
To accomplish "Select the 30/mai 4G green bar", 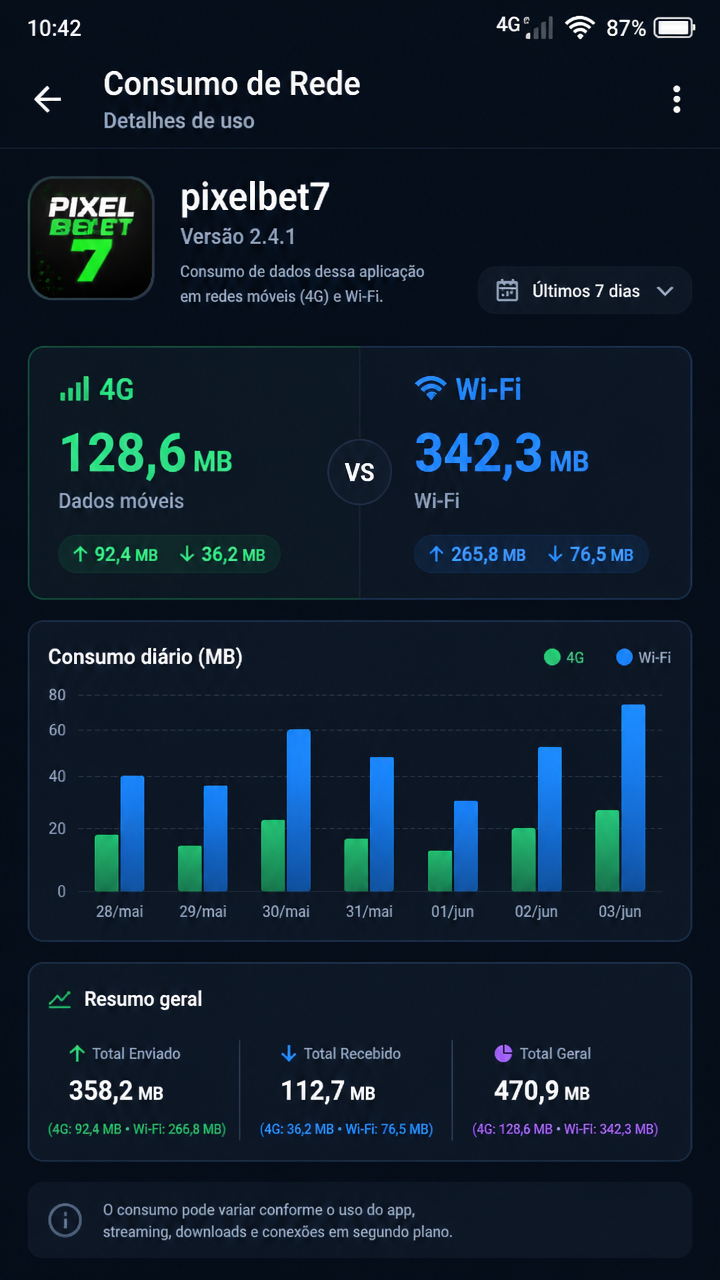I will pyautogui.click(x=273, y=856).
